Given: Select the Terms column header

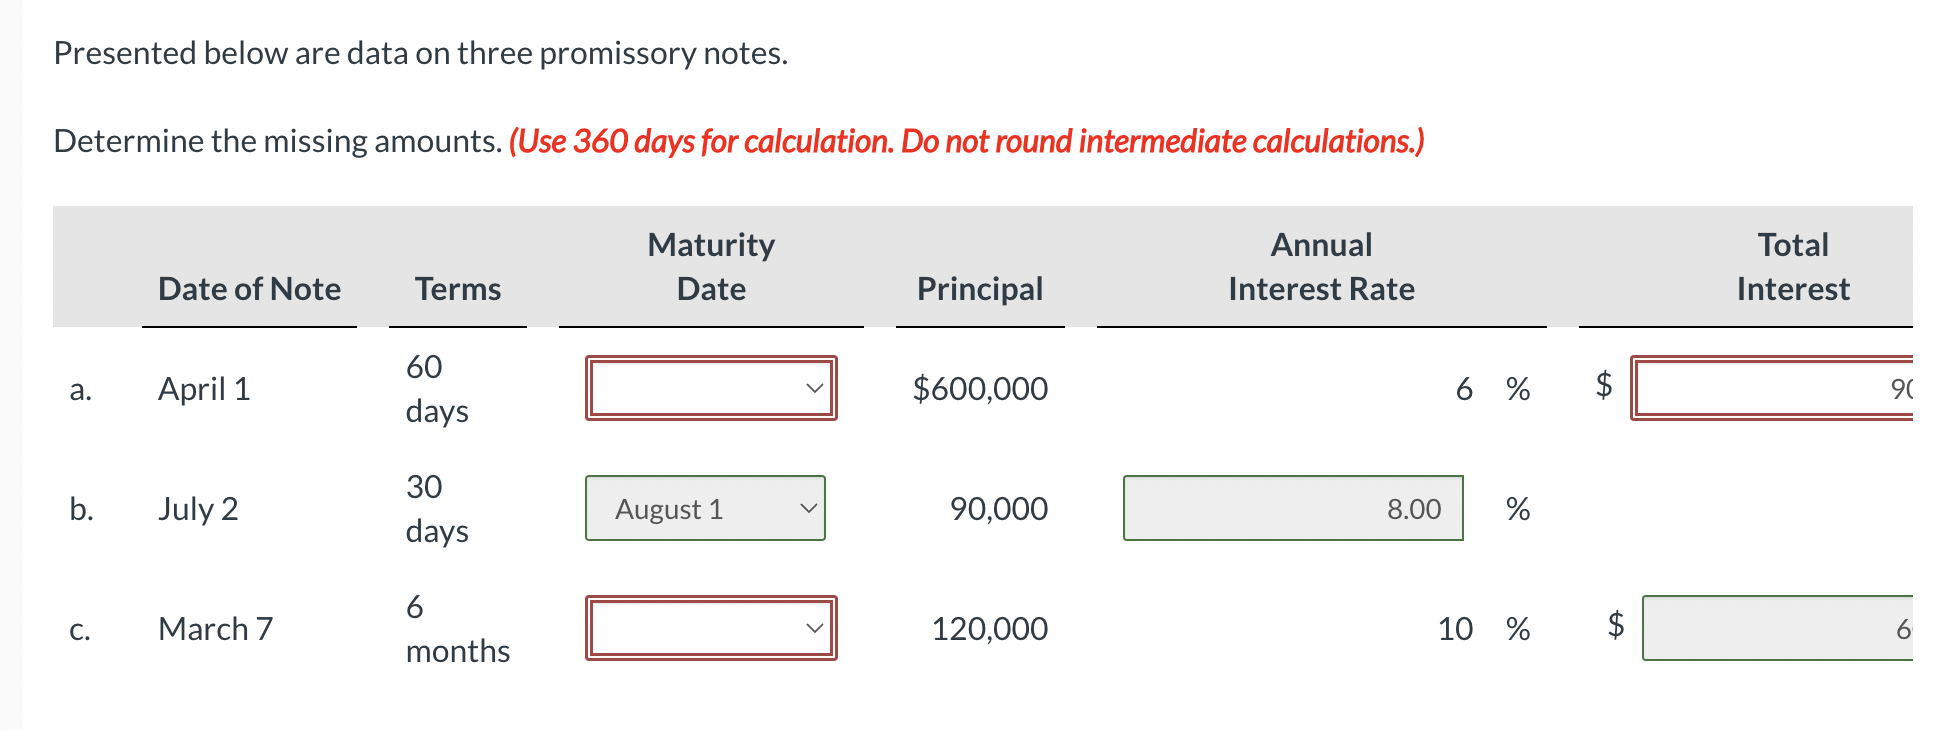Looking at the screenshot, I should [457, 289].
